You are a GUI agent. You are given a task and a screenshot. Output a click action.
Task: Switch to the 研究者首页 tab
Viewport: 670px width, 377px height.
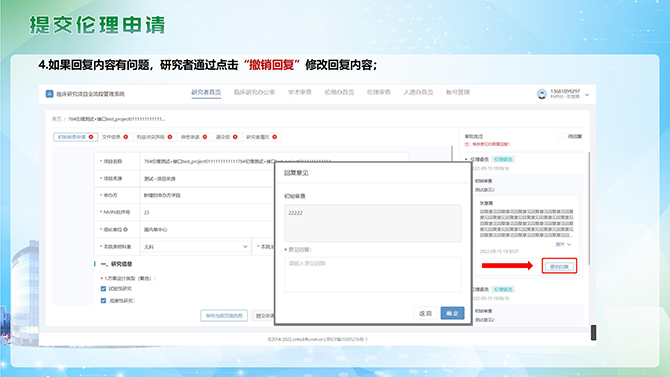(x=206, y=92)
